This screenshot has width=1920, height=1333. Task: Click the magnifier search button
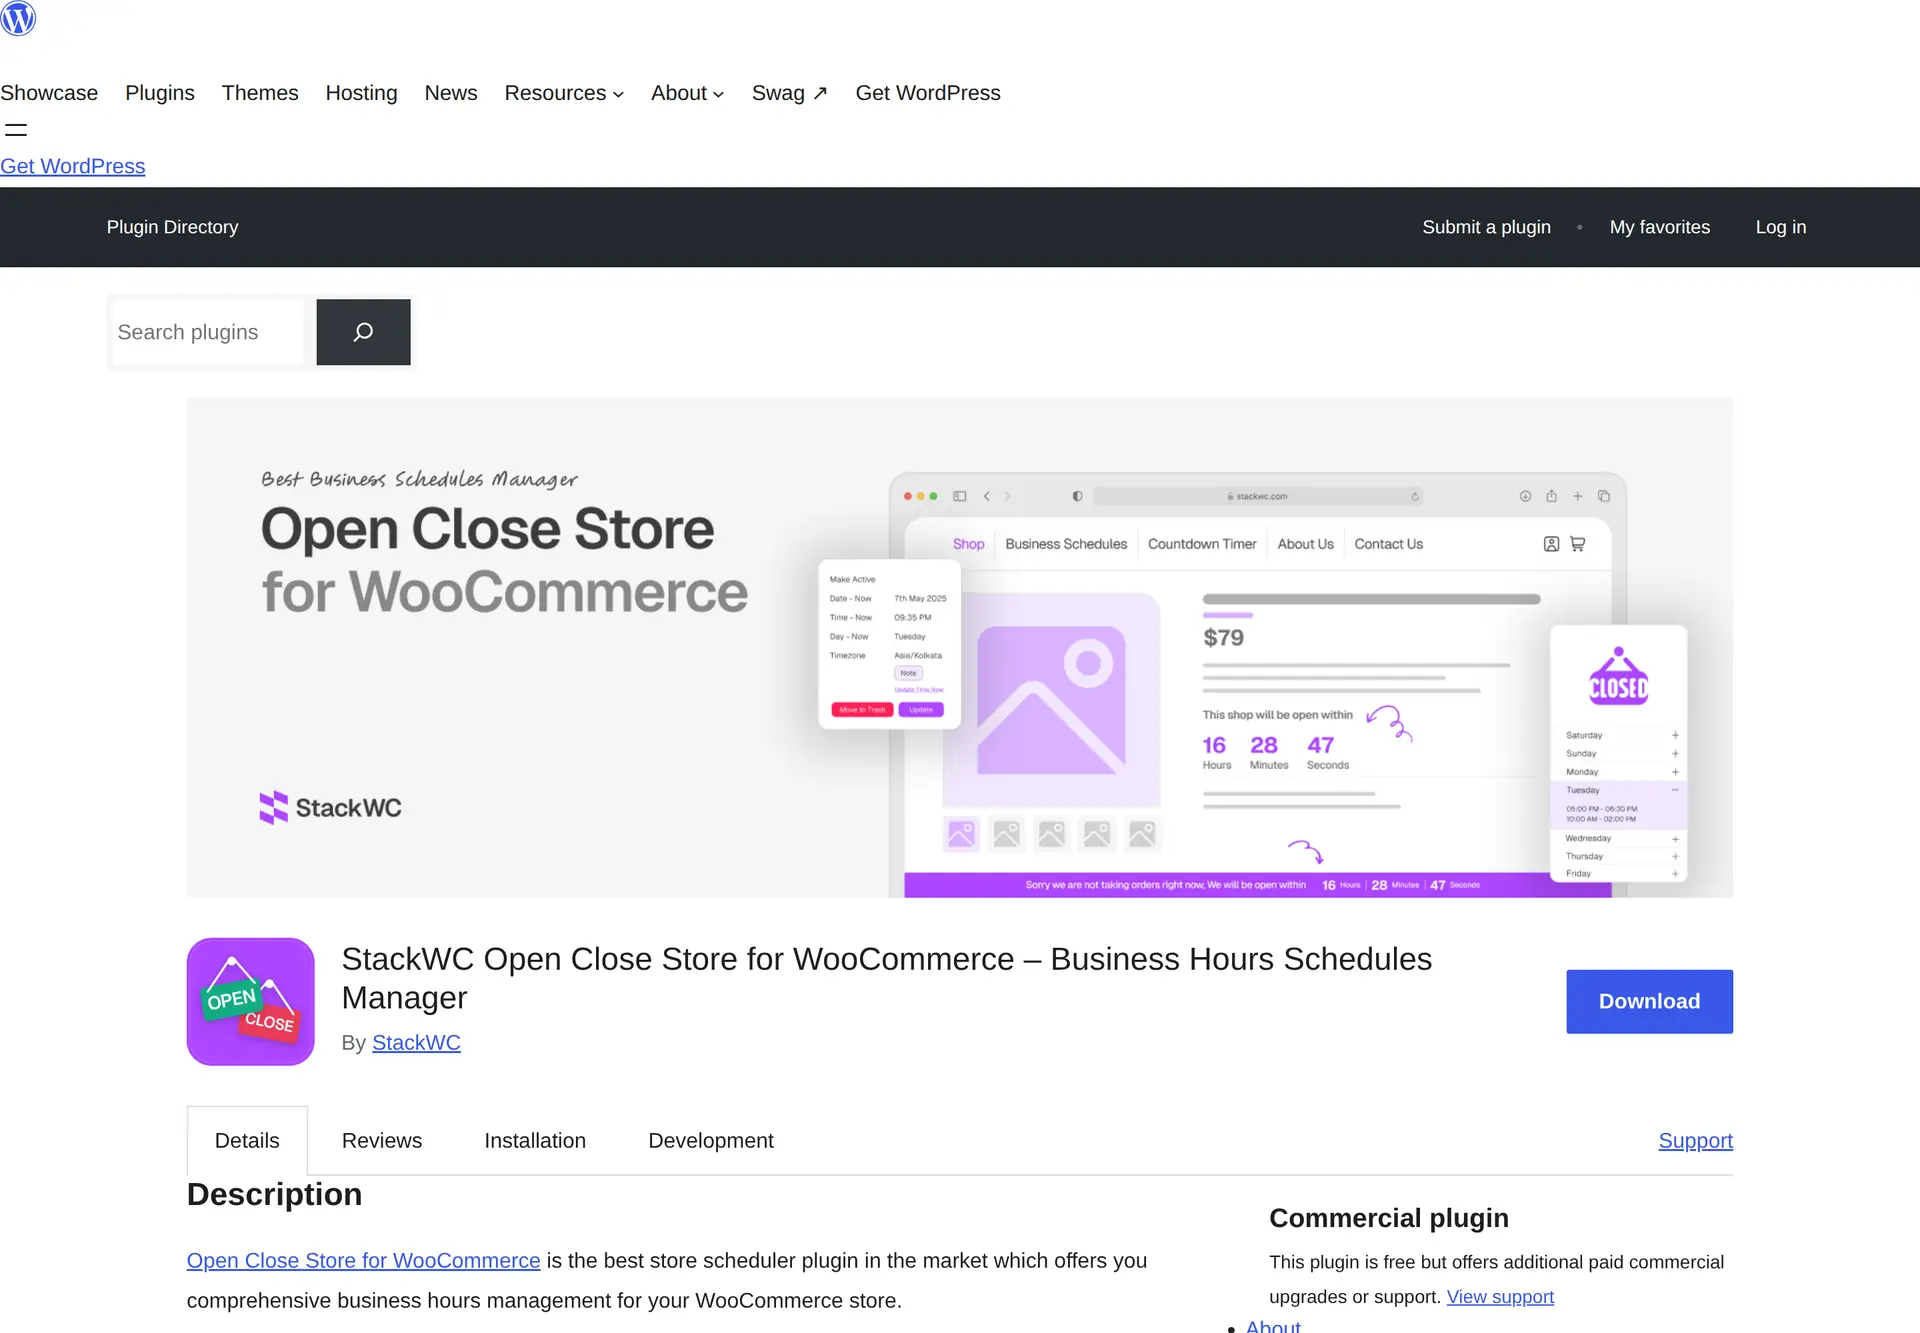coord(363,332)
